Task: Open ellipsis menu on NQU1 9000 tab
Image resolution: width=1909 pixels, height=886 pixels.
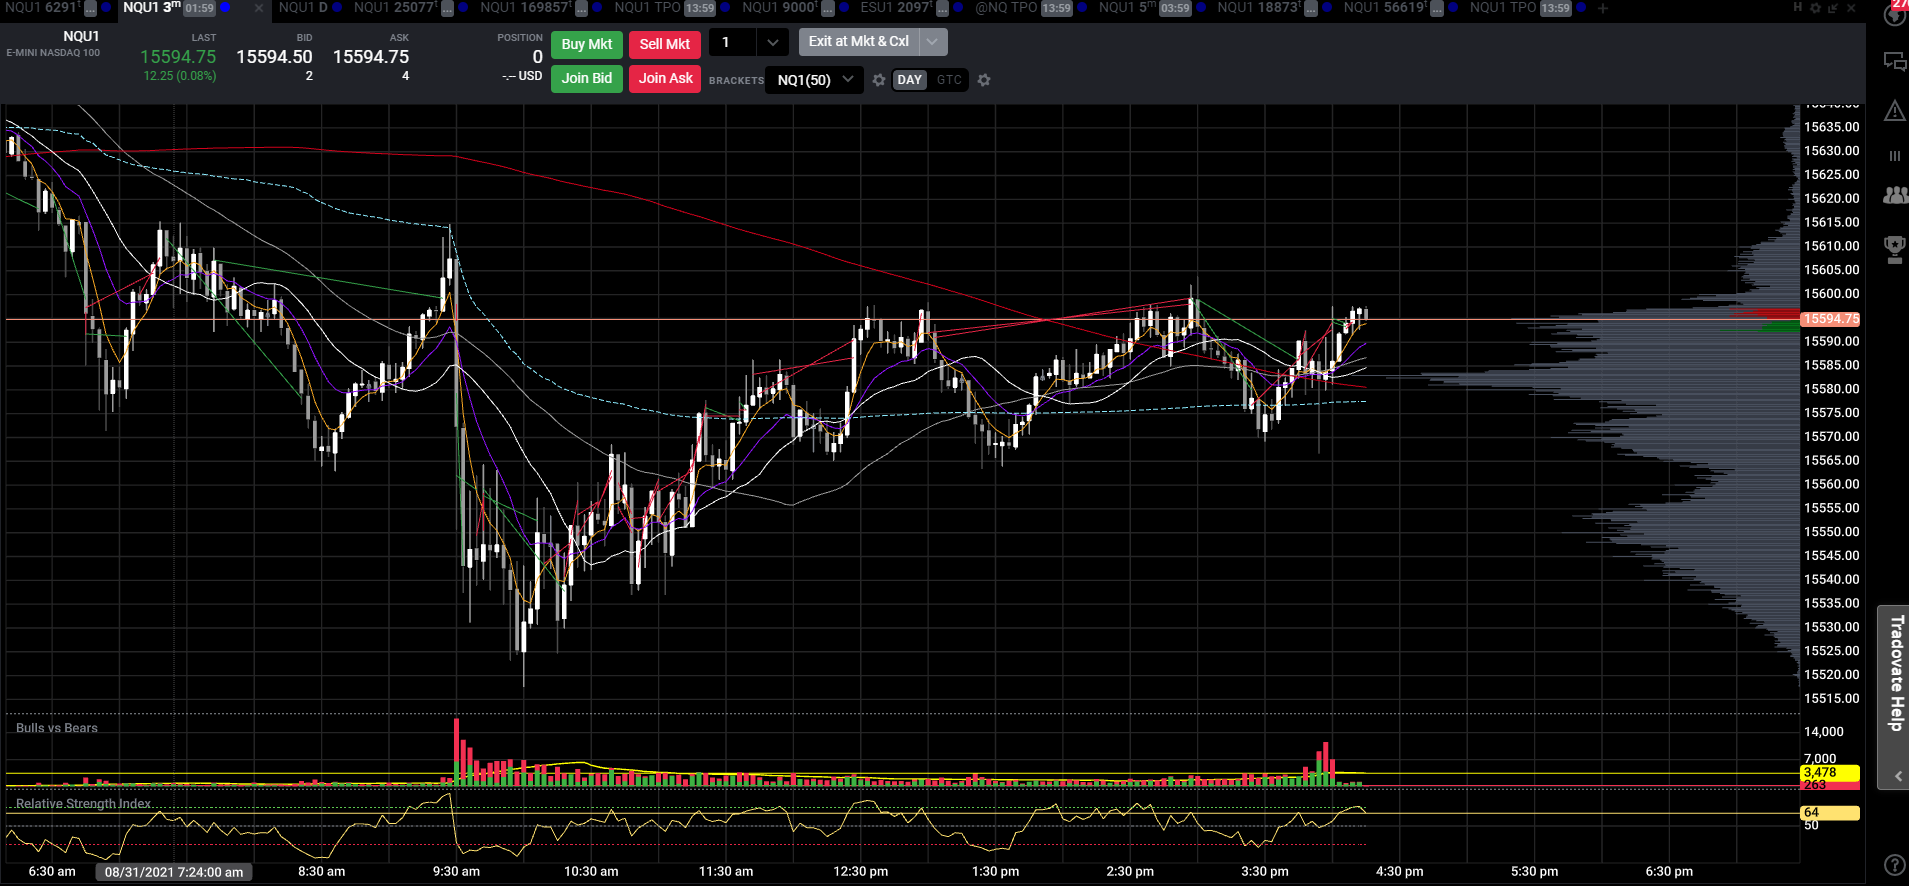Action: (828, 9)
